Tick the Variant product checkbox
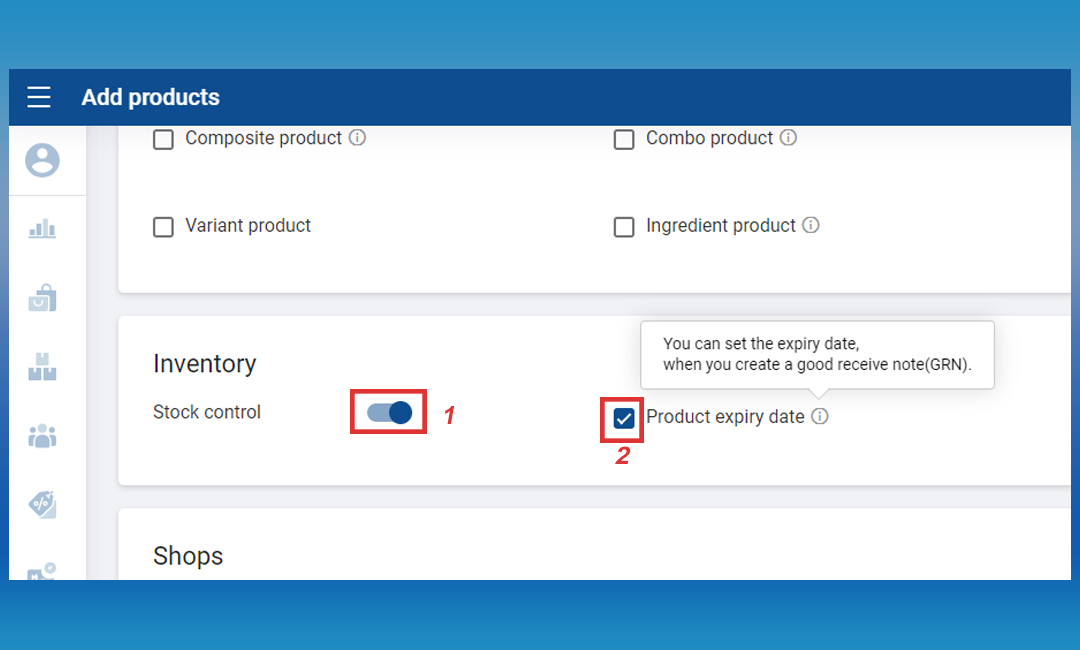Viewport: 1080px width, 650px height. pyautogui.click(x=163, y=227)
